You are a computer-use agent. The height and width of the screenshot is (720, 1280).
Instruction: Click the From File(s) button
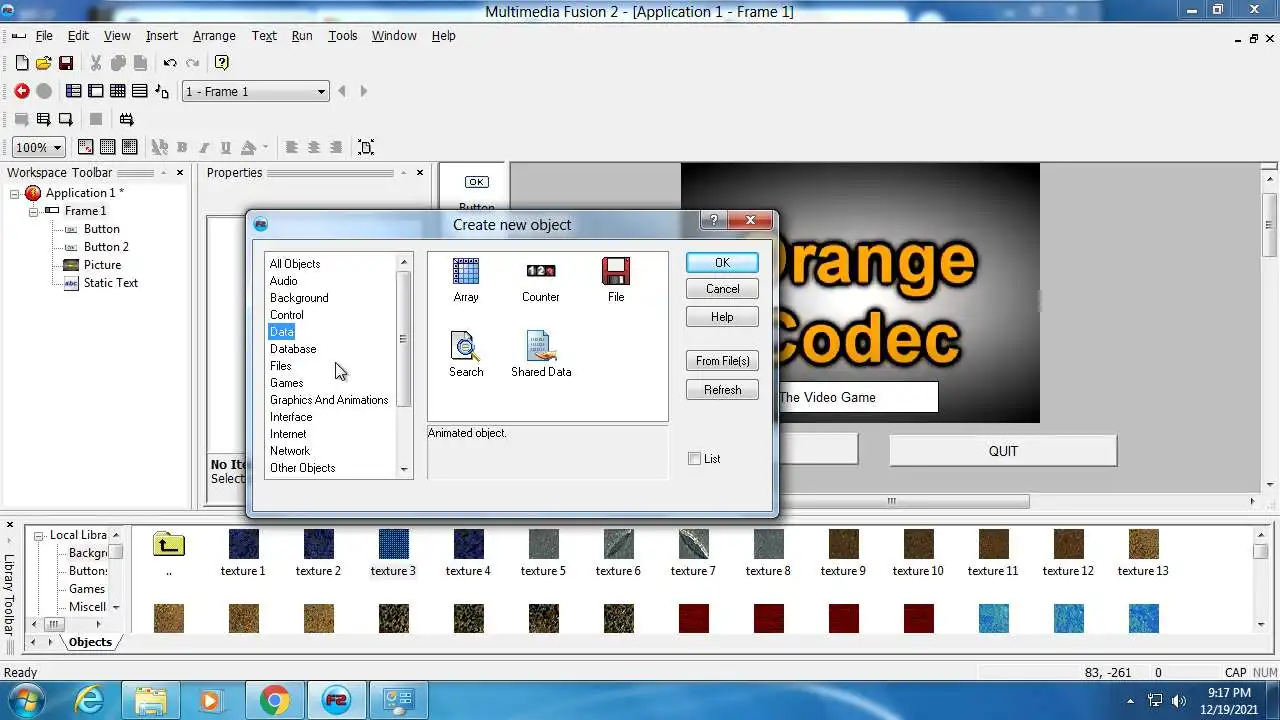pyautogui.click(x=722, y=361)
